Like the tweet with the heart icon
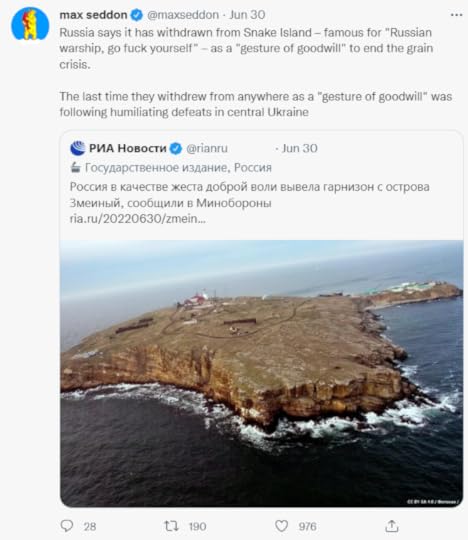Image resolution: width=468 pixels, height=540 pixels. point(281,526)
